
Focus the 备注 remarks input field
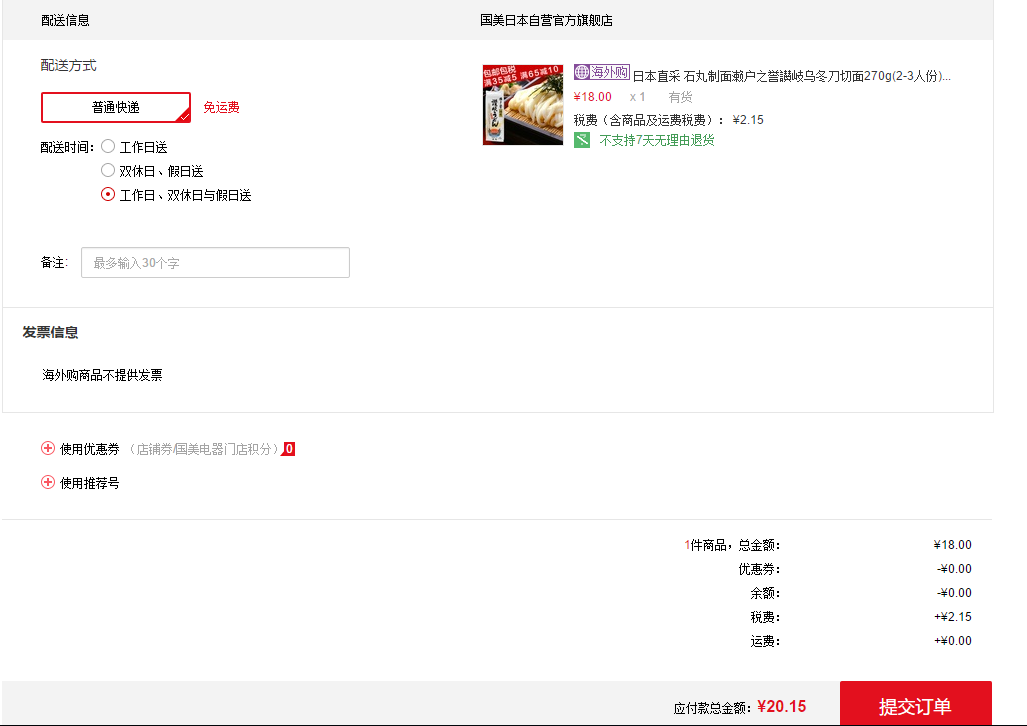(x=215, y=263)
